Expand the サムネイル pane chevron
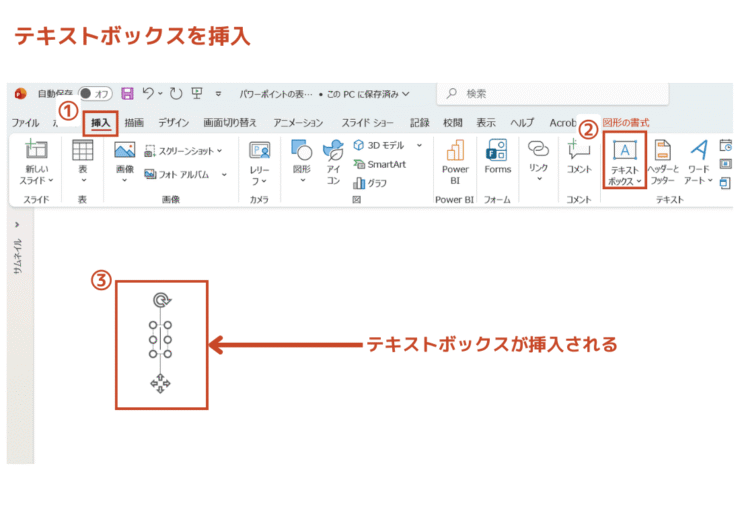This screenshot has width=740, height=505. click(x=17, y=225)
